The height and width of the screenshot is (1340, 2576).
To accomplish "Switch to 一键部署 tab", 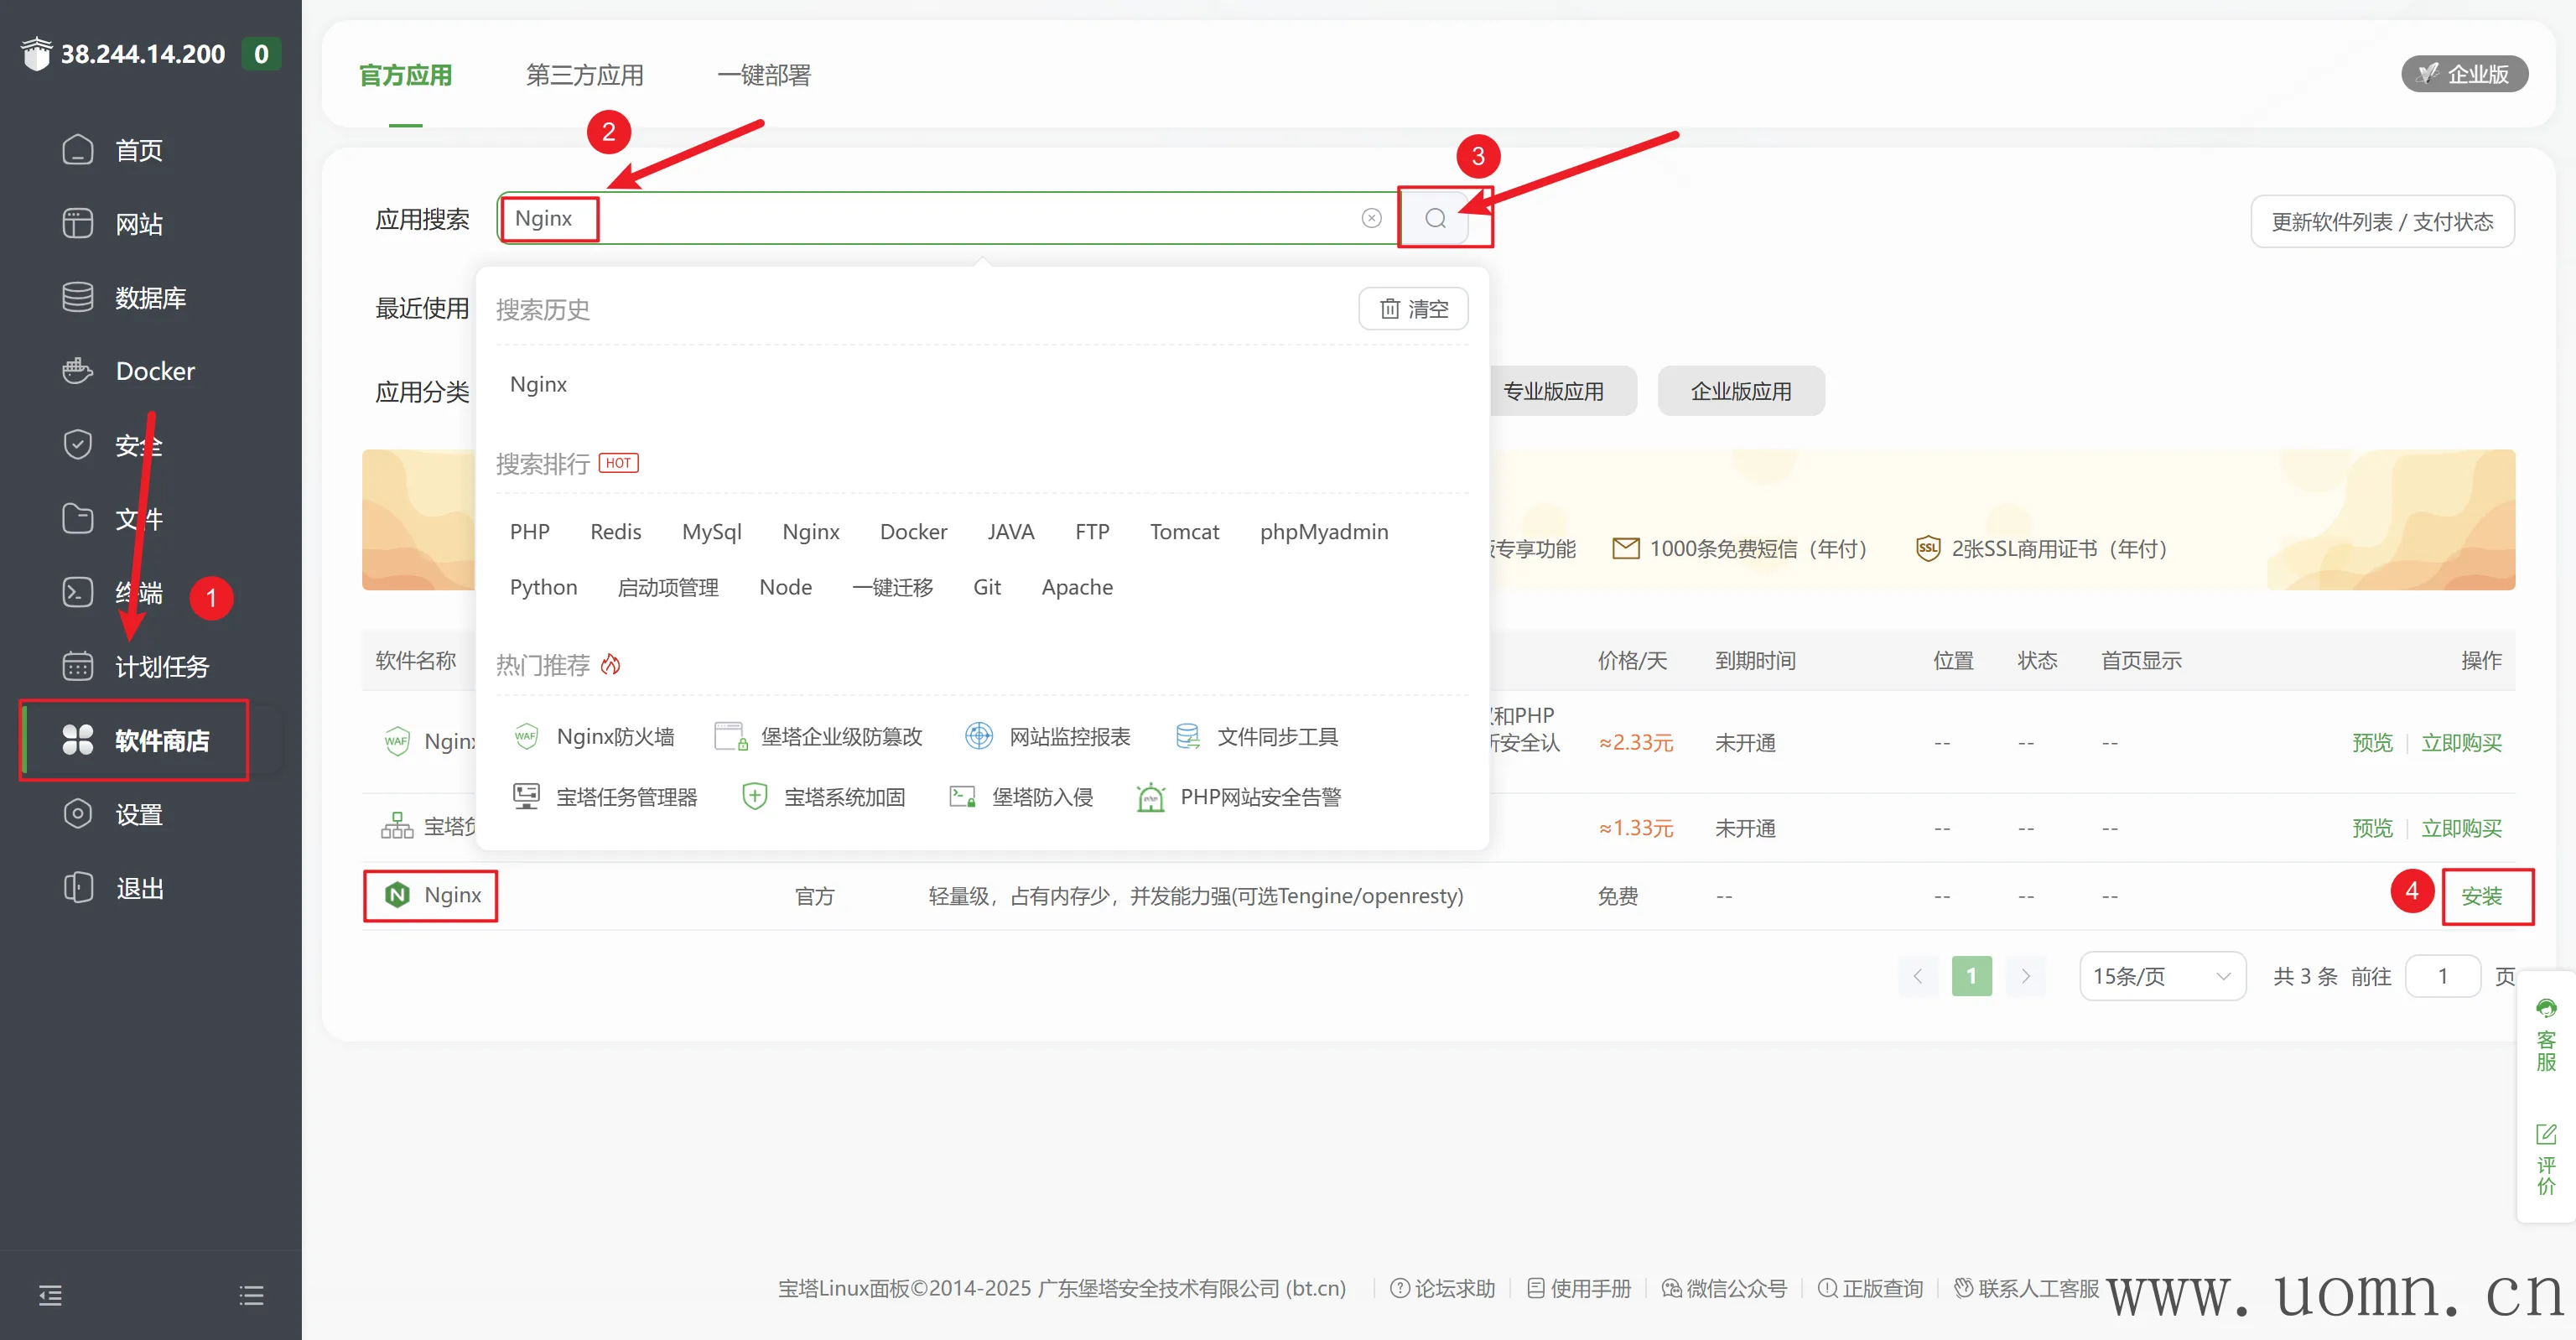I will click(763, 75).
